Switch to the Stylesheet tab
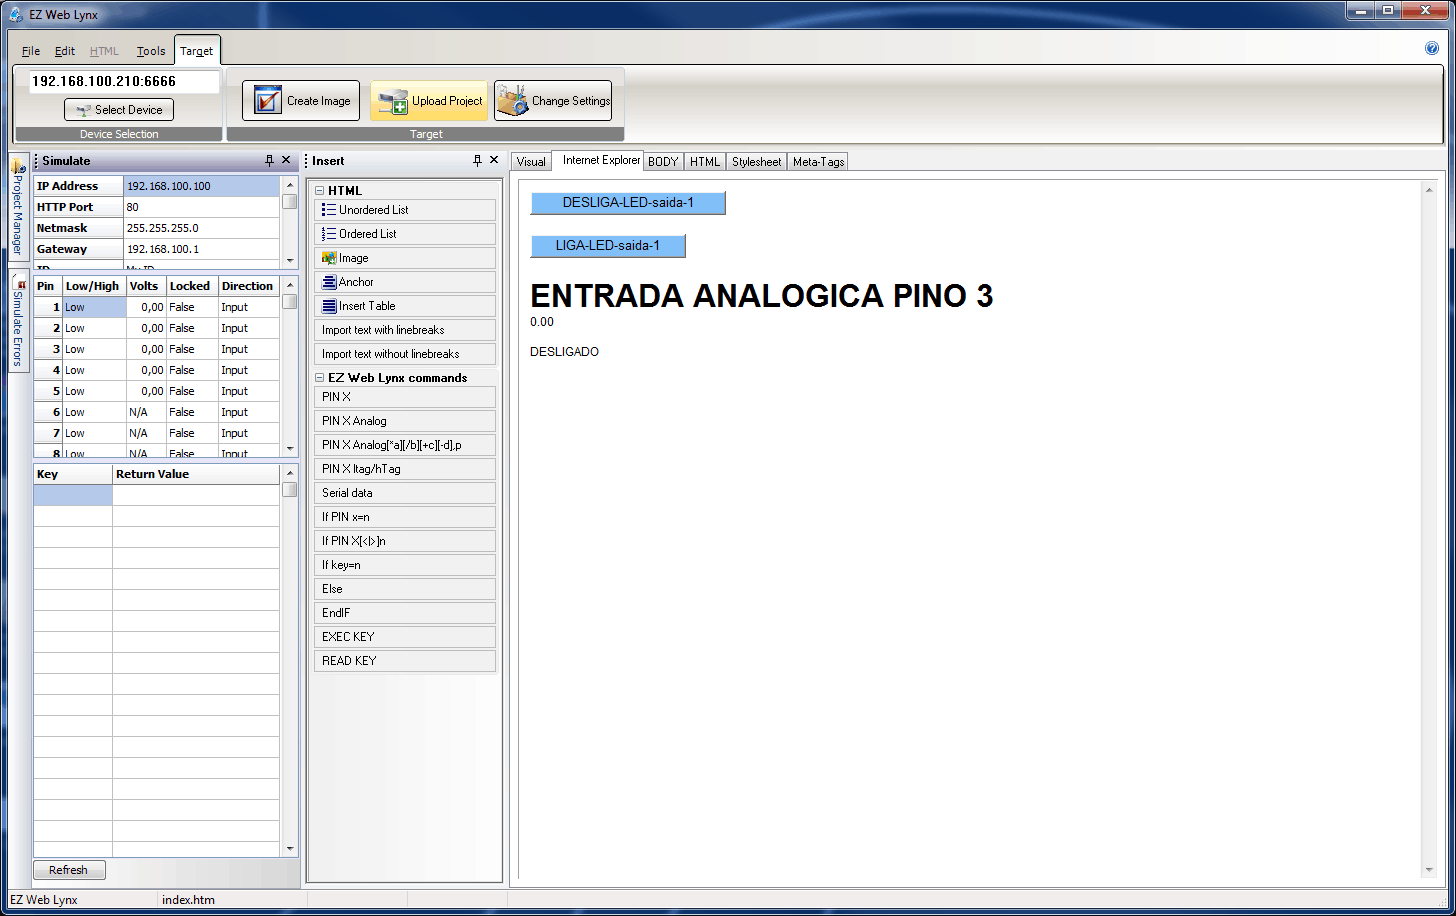Image resolution: width=1456 pixels, height=916 pixels. [x=756, y=162]
